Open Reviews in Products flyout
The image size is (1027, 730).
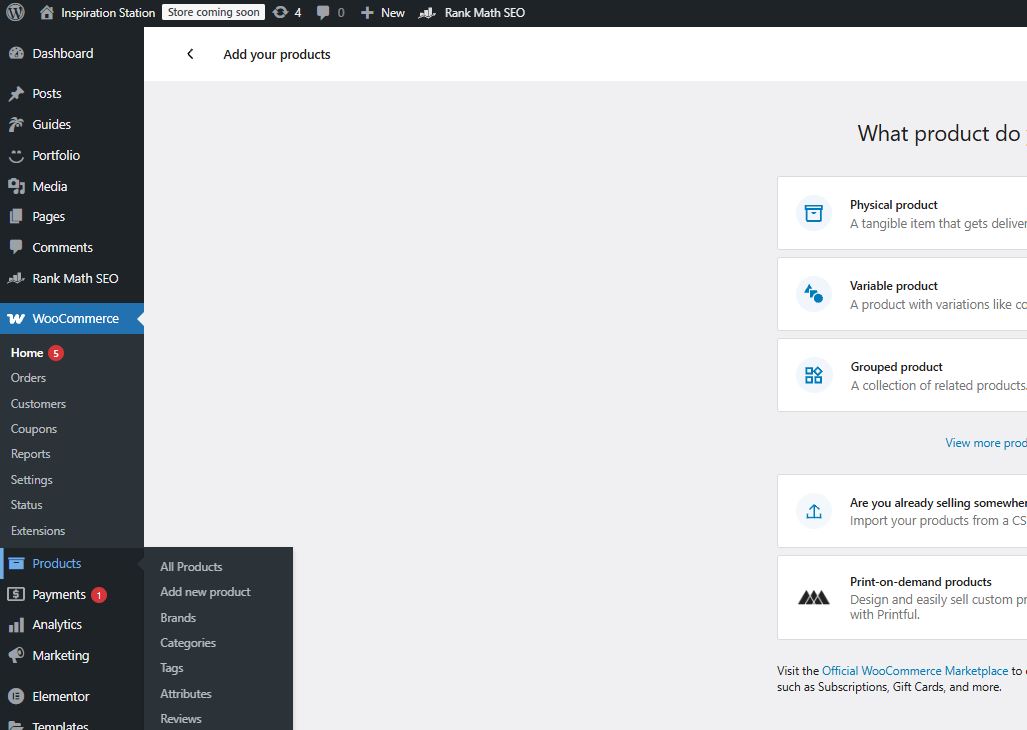(181, 719)
